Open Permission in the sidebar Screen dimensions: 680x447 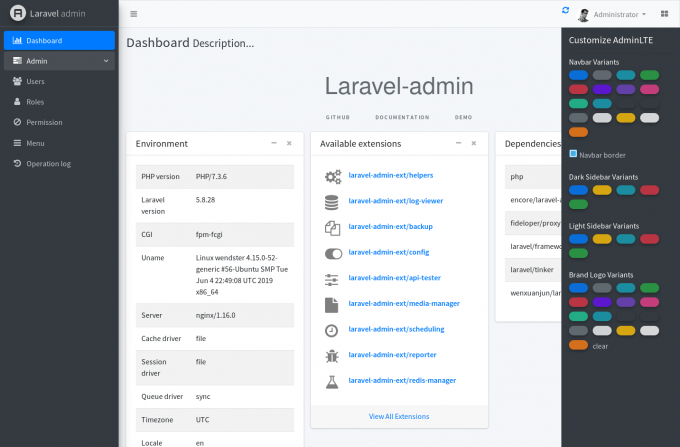[x=59, y=122]
